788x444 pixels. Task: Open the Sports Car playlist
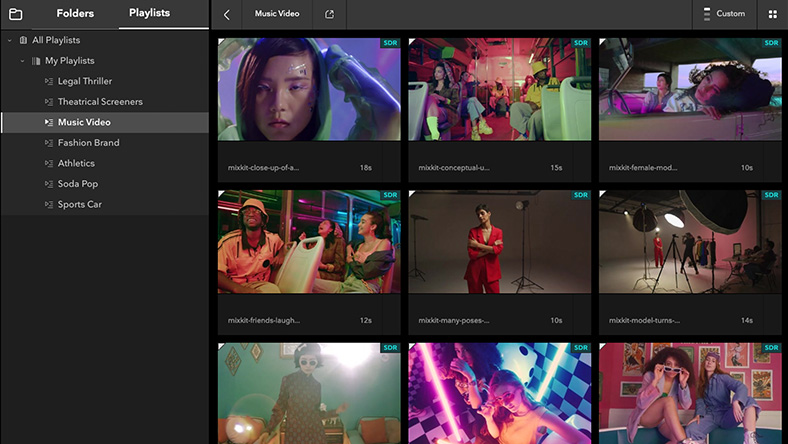(x=79, y=205)
